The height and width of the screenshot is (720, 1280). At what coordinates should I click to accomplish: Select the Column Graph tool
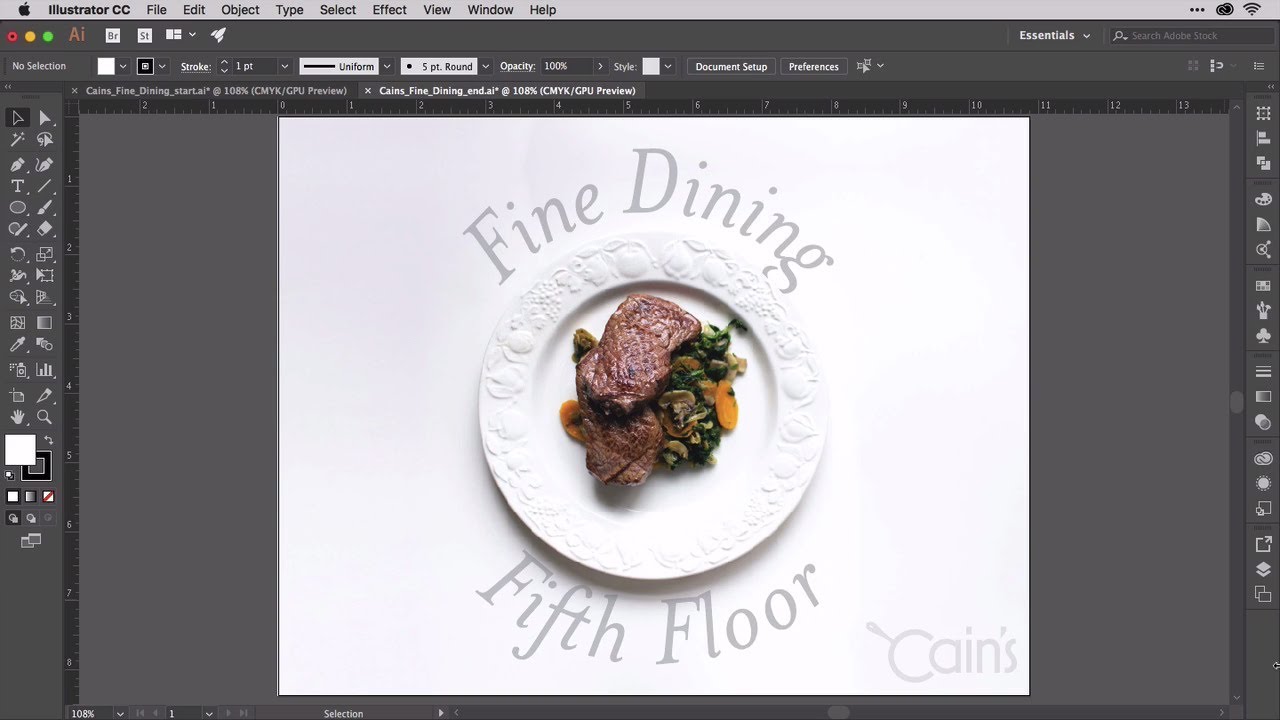tap(44, 370)
